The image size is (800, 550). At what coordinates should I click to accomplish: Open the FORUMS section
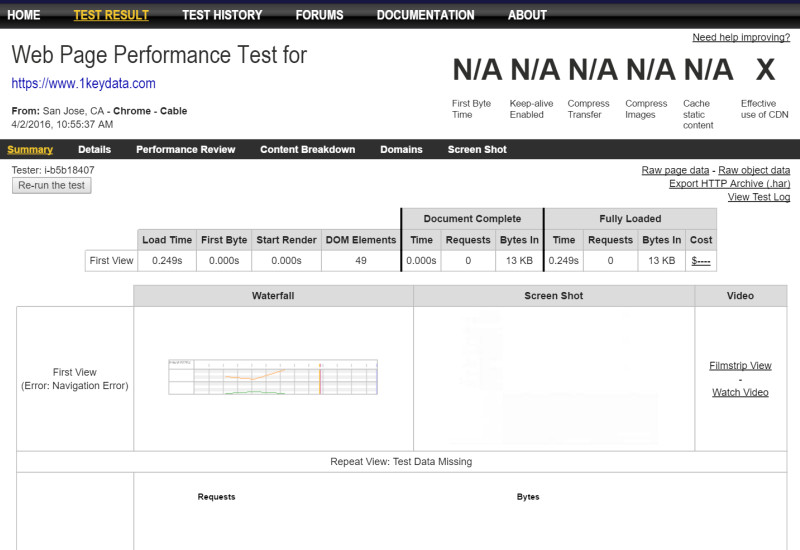tap(319, 15)
